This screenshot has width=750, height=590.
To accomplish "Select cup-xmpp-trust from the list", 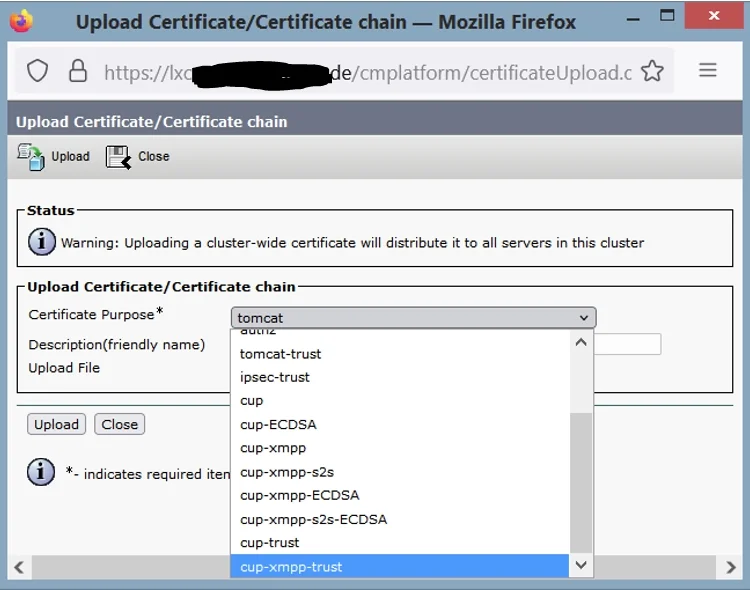I will coord(399,567).
